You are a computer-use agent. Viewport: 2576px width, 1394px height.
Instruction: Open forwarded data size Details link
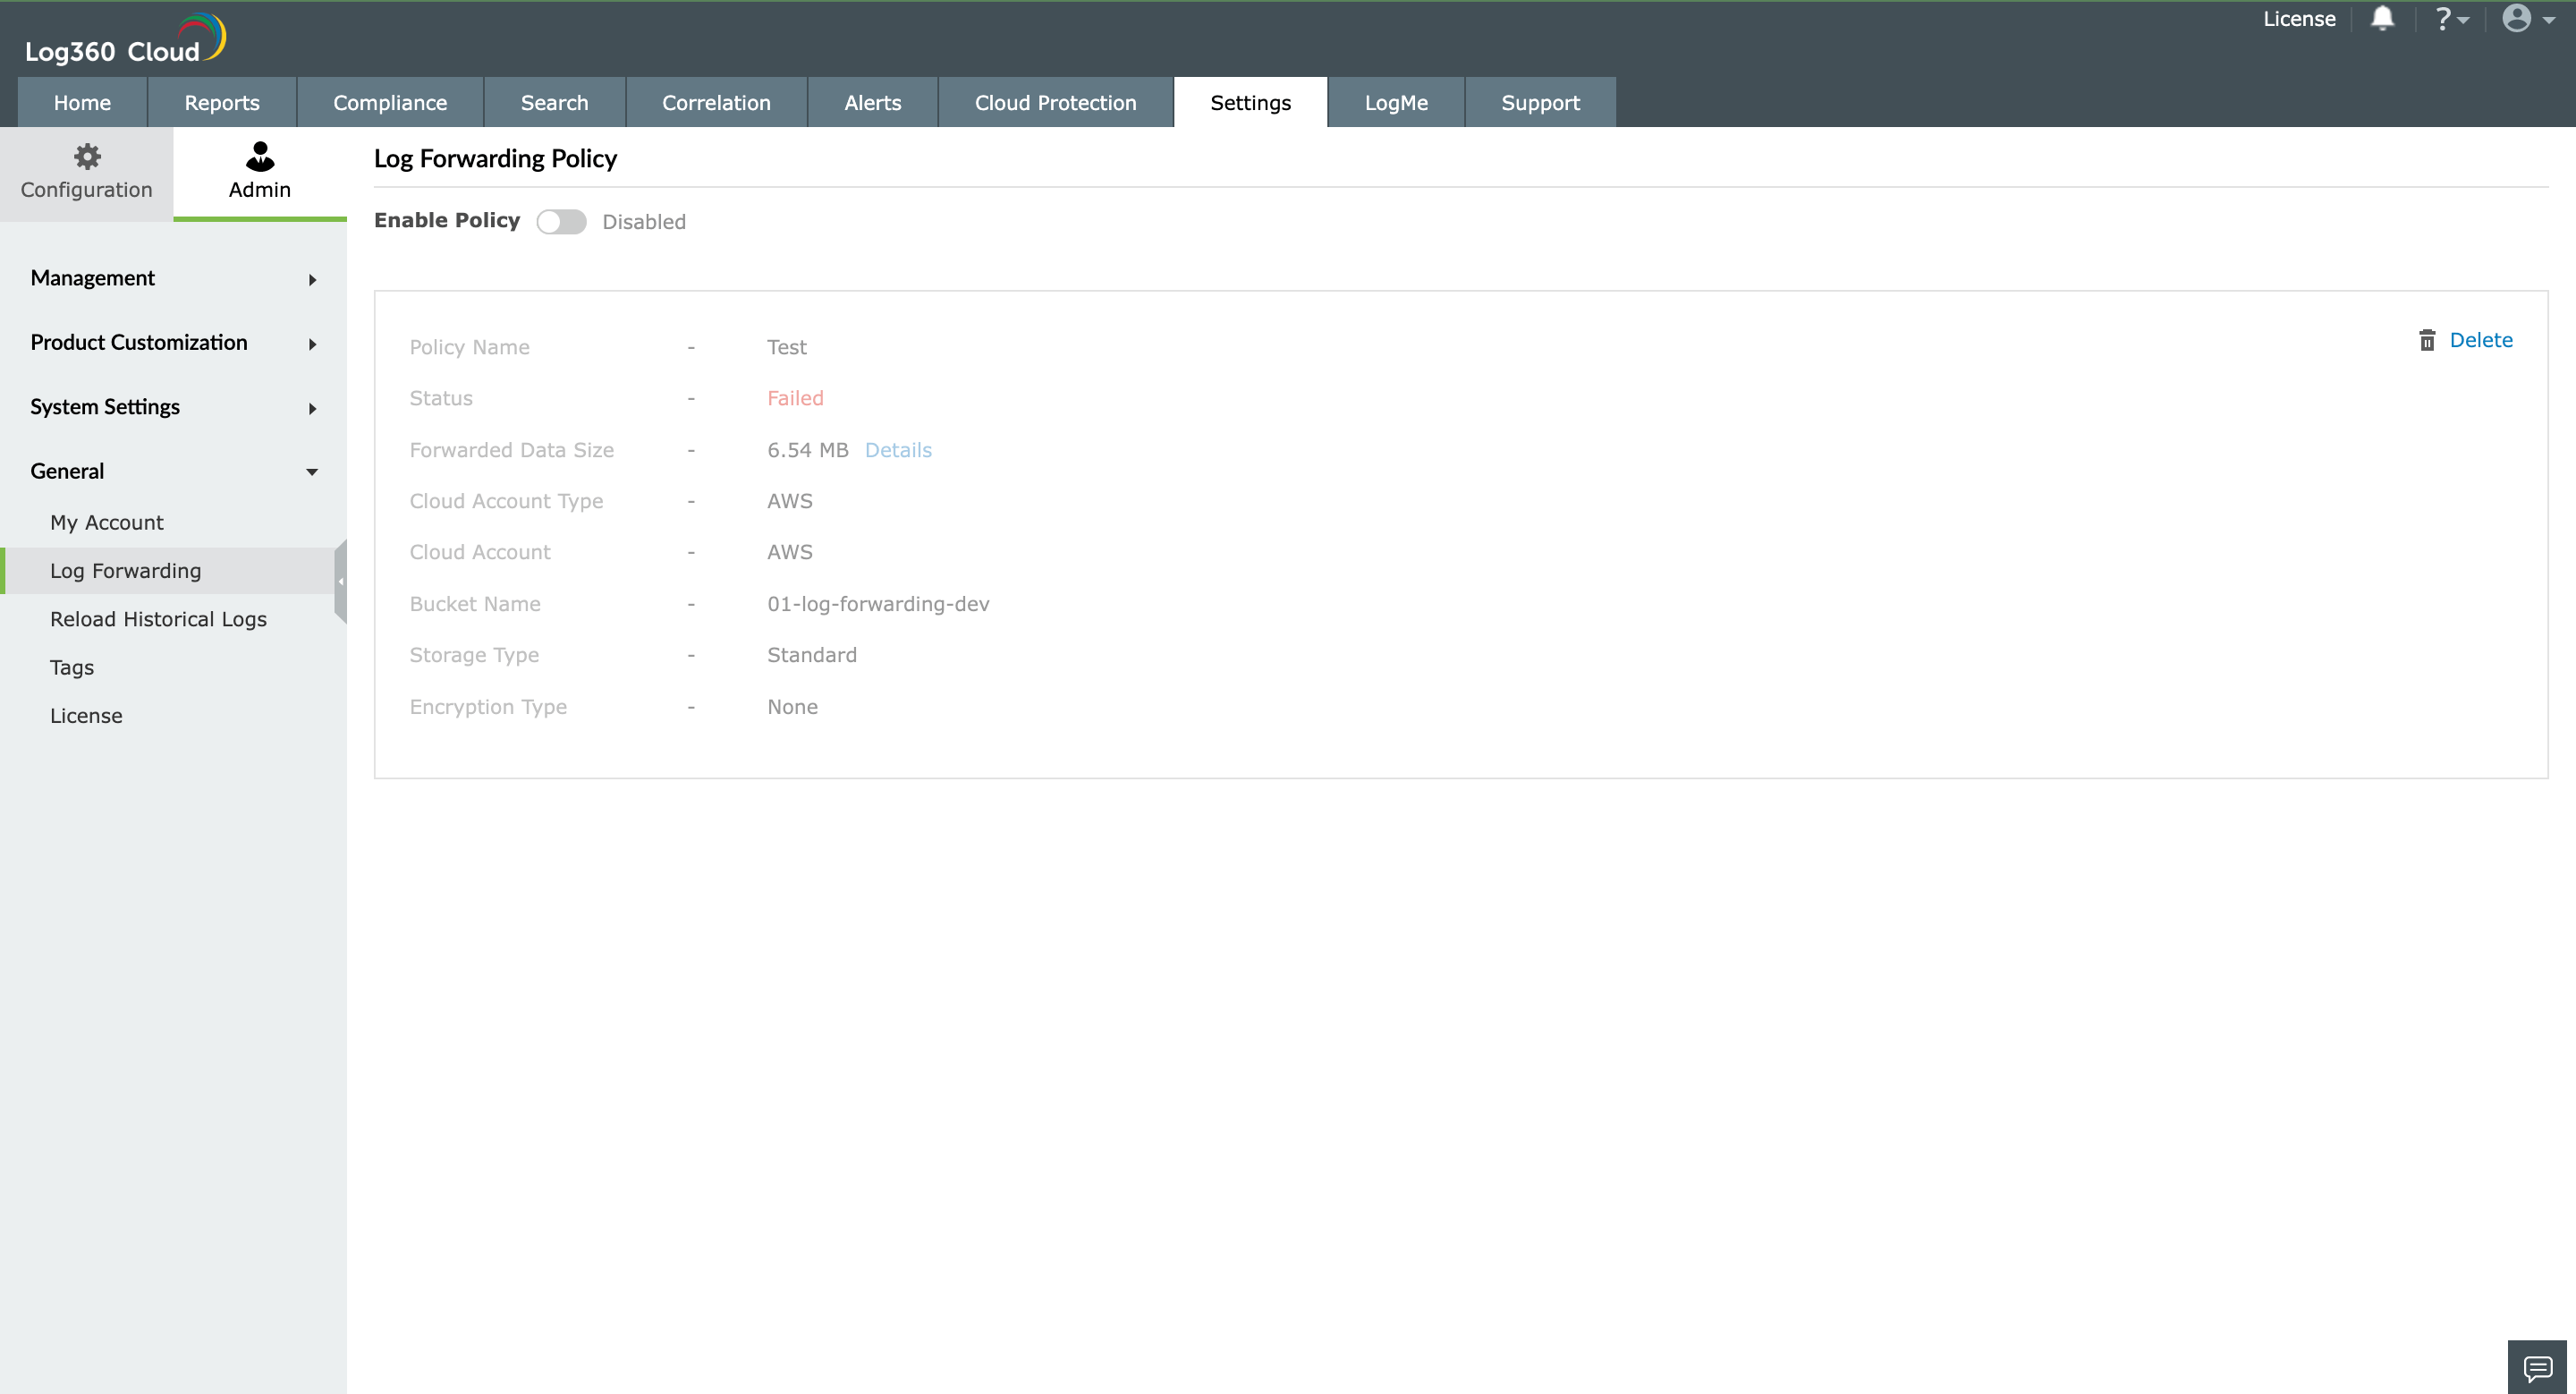[897, 451]
